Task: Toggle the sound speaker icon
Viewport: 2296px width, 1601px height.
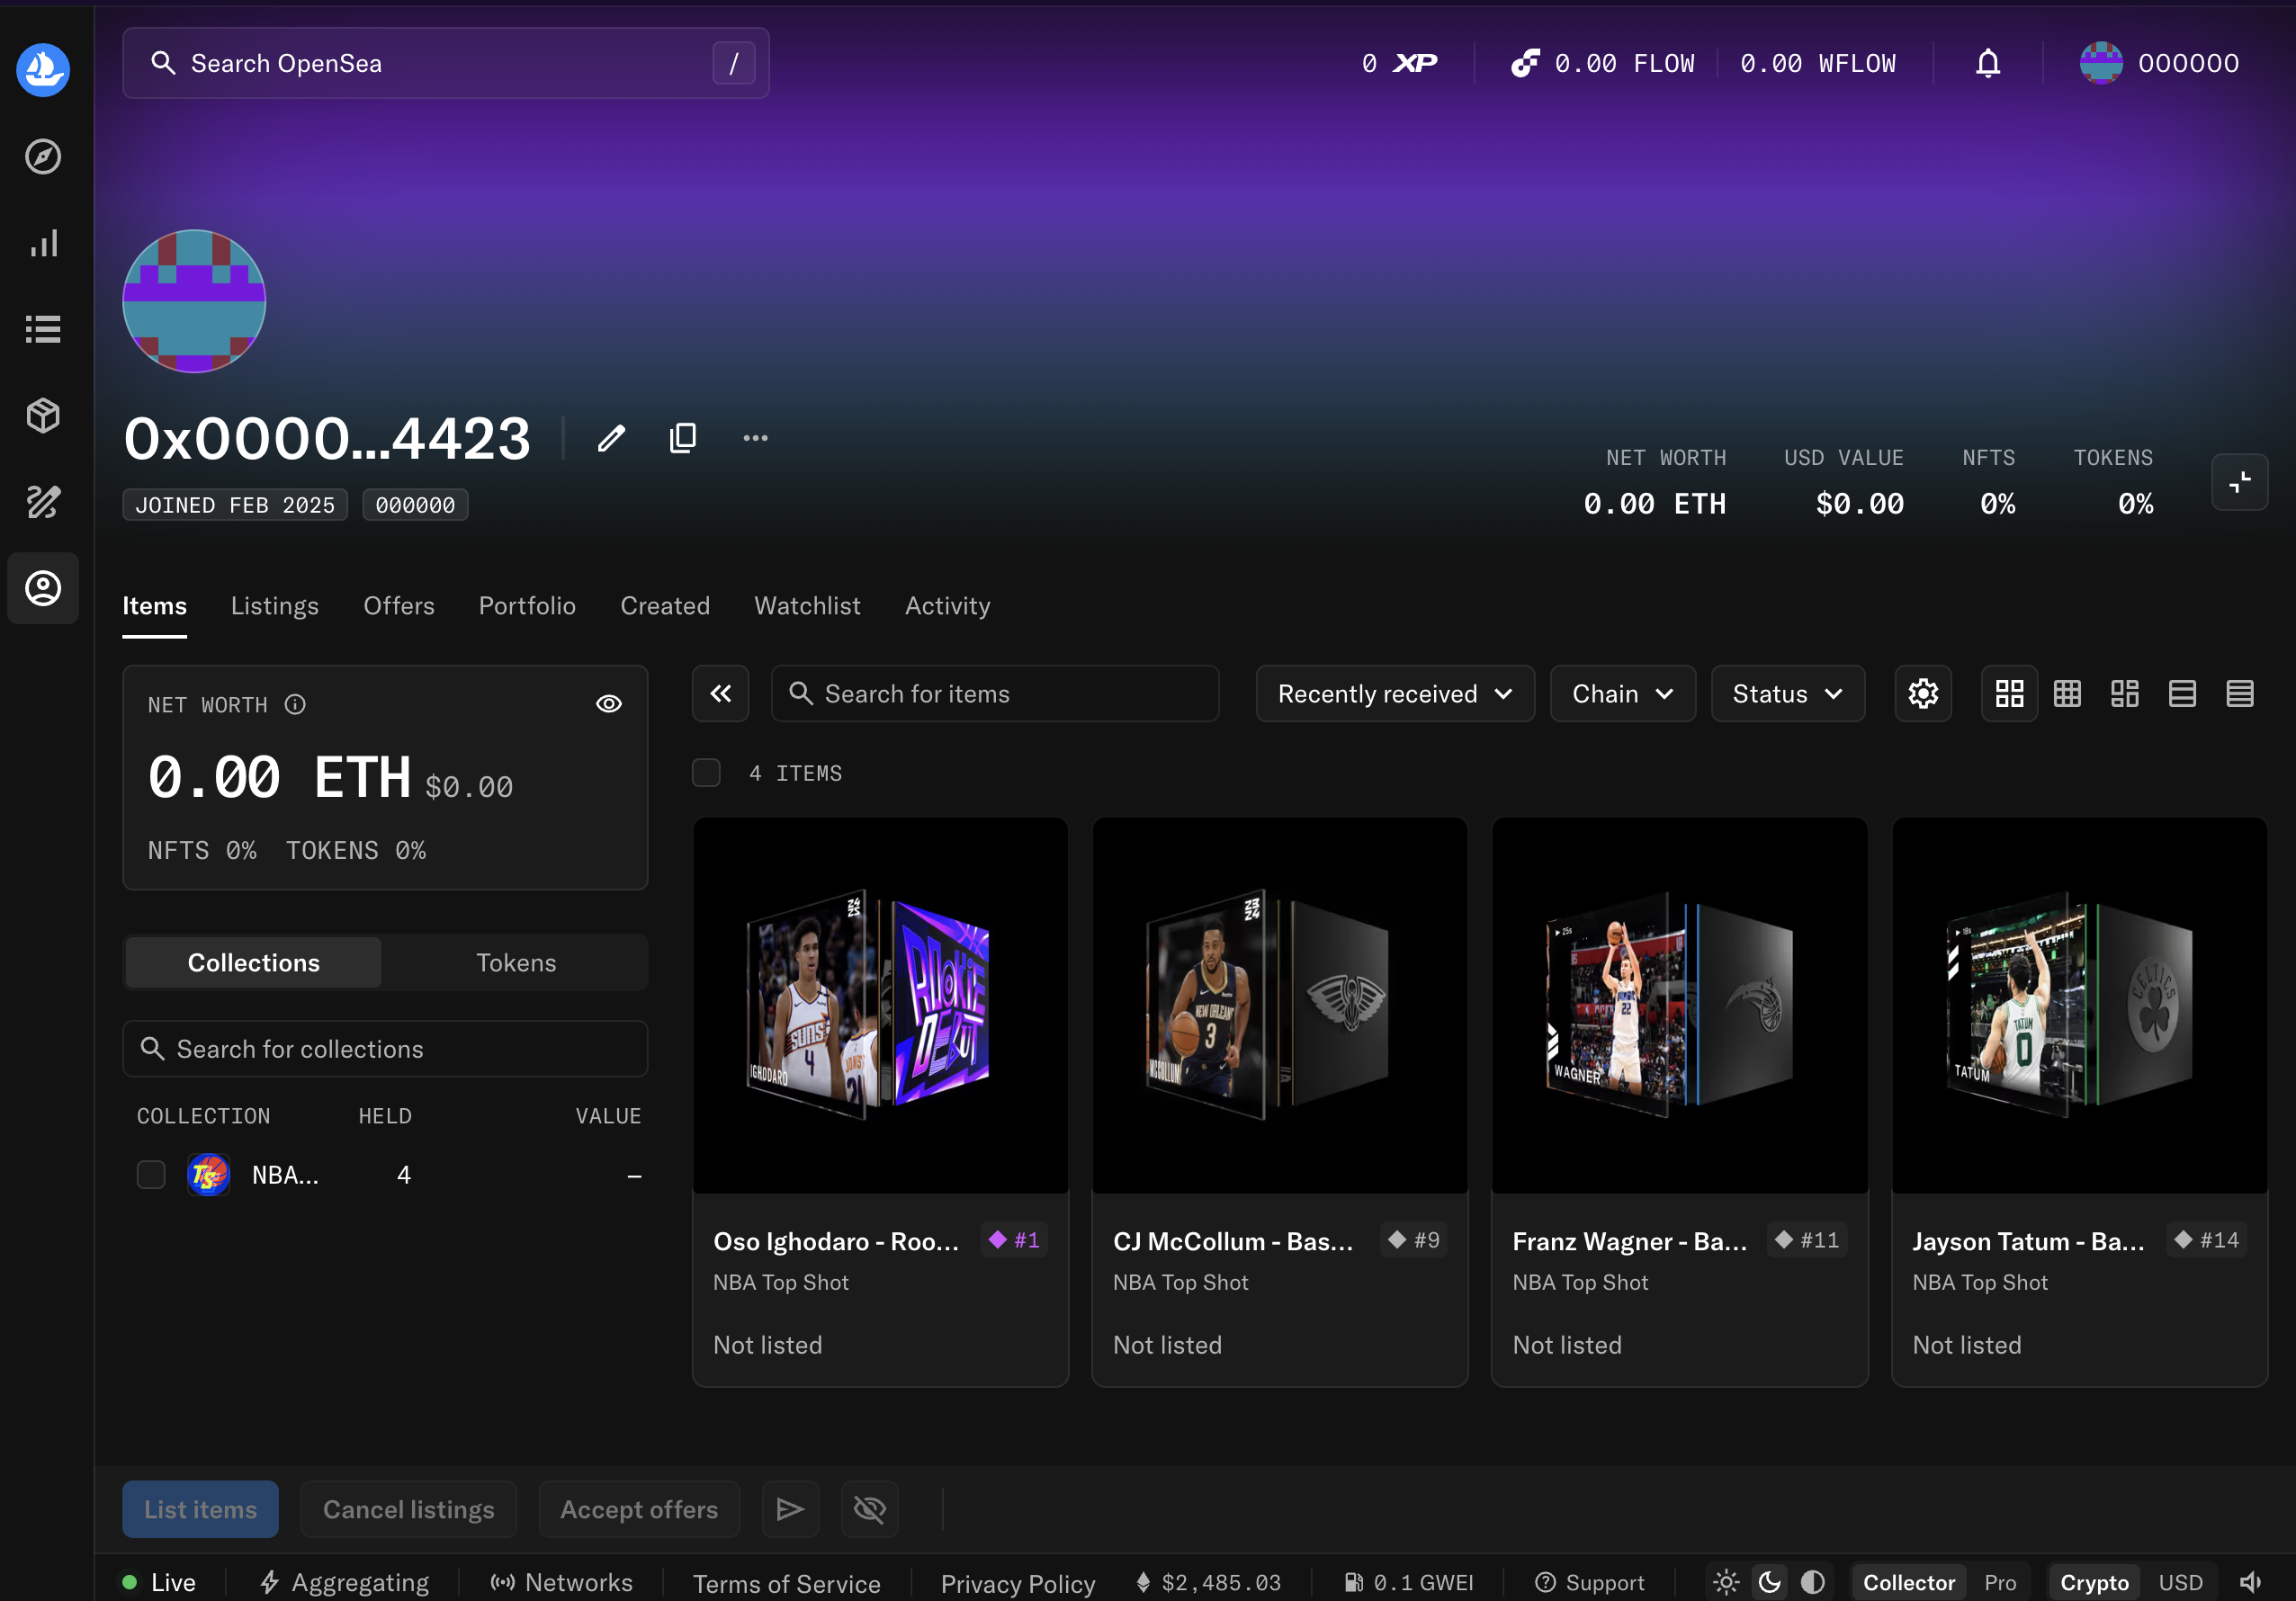Action: coord(2250,1582)
